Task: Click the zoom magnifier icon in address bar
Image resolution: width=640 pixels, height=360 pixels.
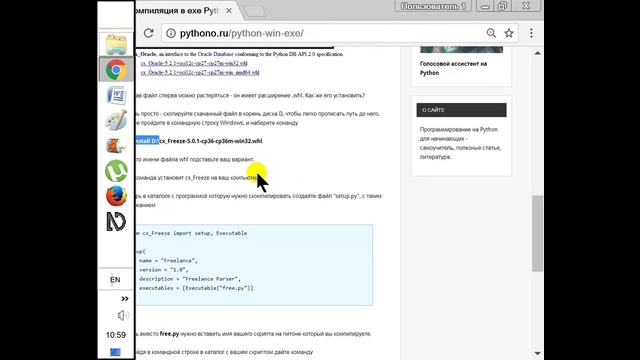Action: (491, 33)
